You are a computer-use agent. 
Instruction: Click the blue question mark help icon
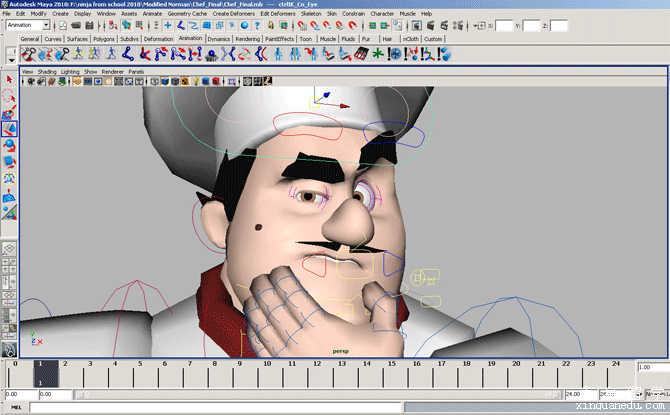(x=257, y=26)
